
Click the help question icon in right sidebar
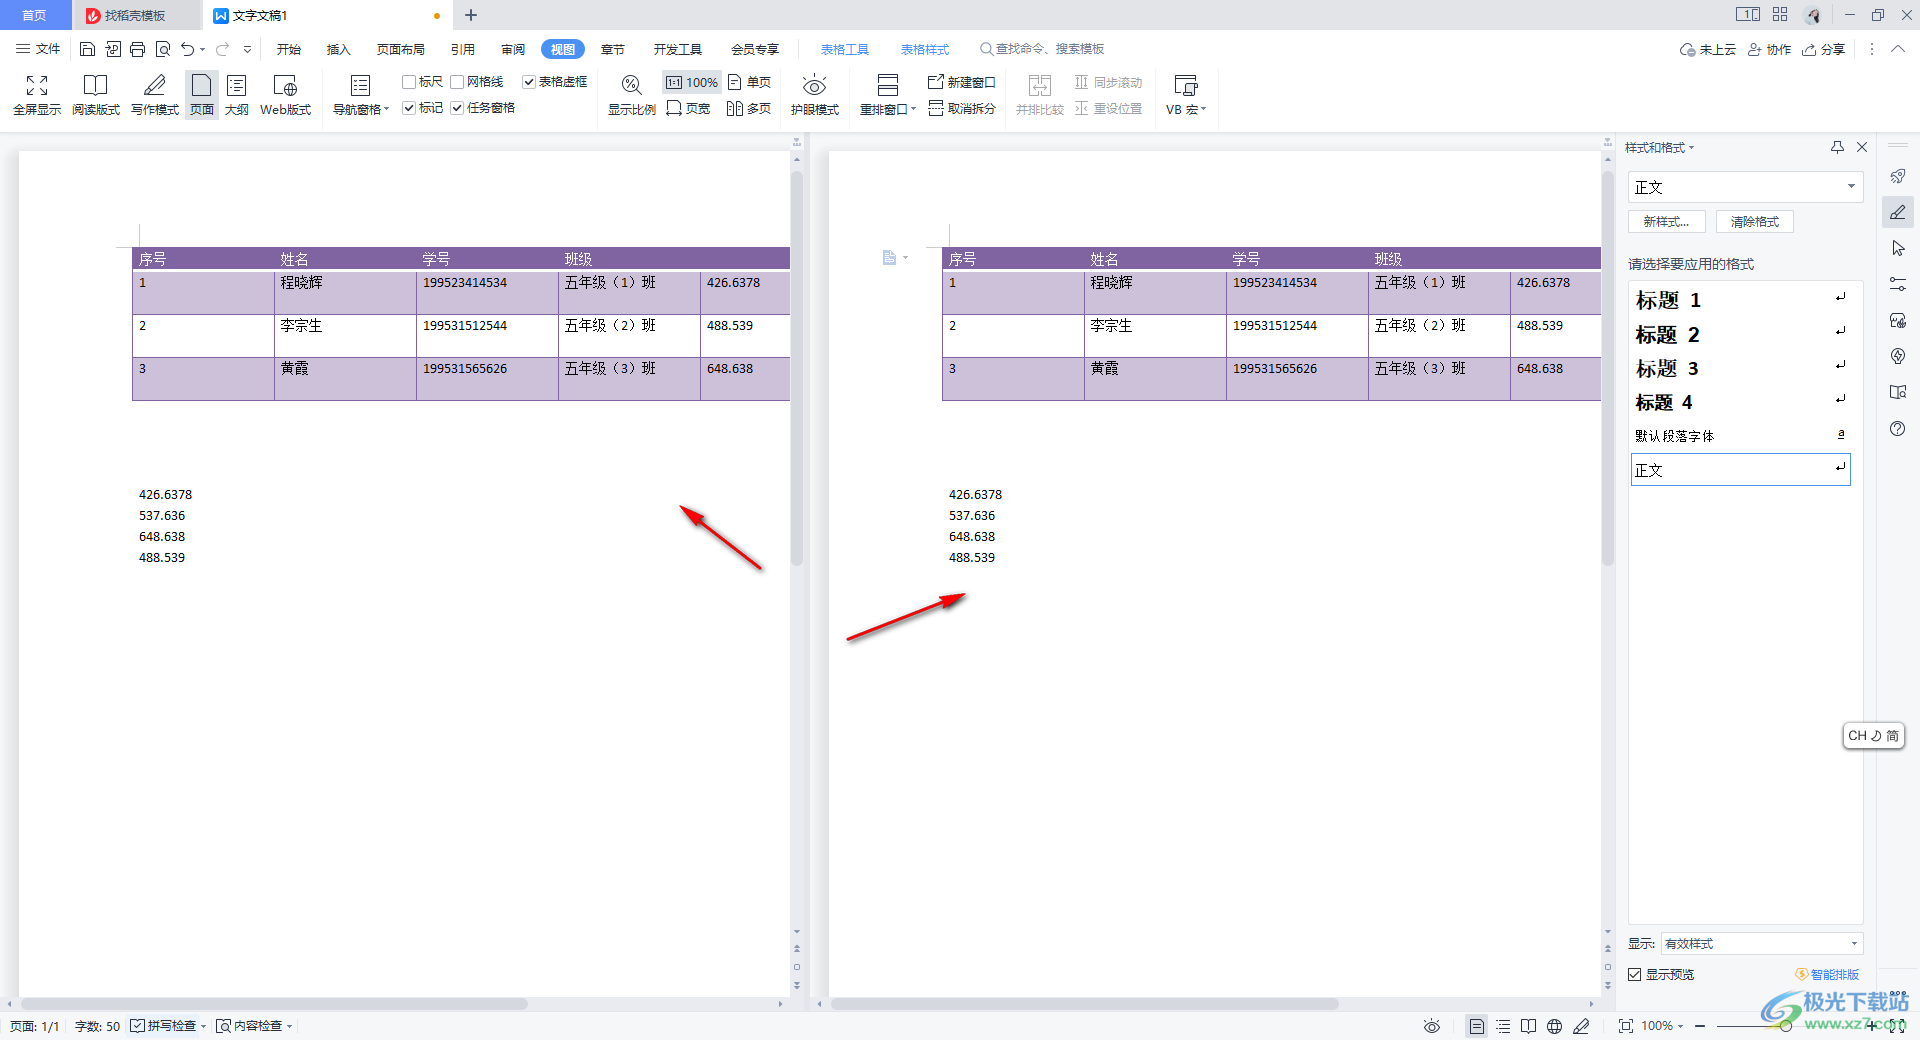(1898, 428)
